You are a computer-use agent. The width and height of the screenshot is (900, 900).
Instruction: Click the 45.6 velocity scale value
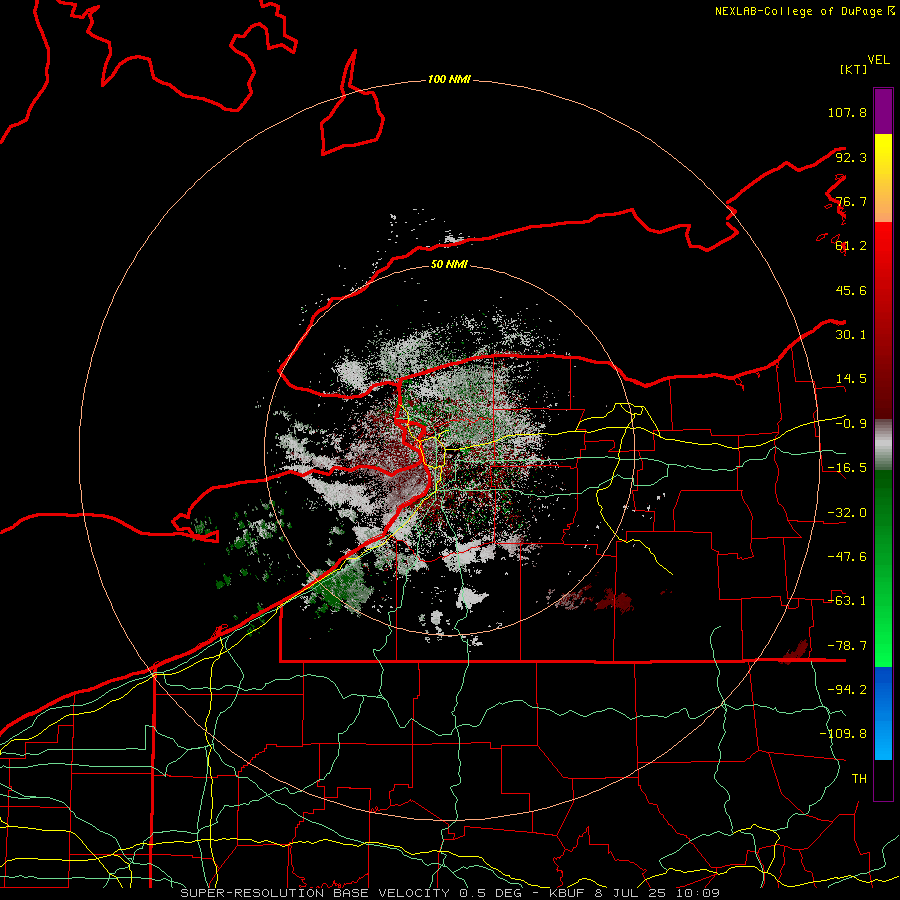click(851, 290)
